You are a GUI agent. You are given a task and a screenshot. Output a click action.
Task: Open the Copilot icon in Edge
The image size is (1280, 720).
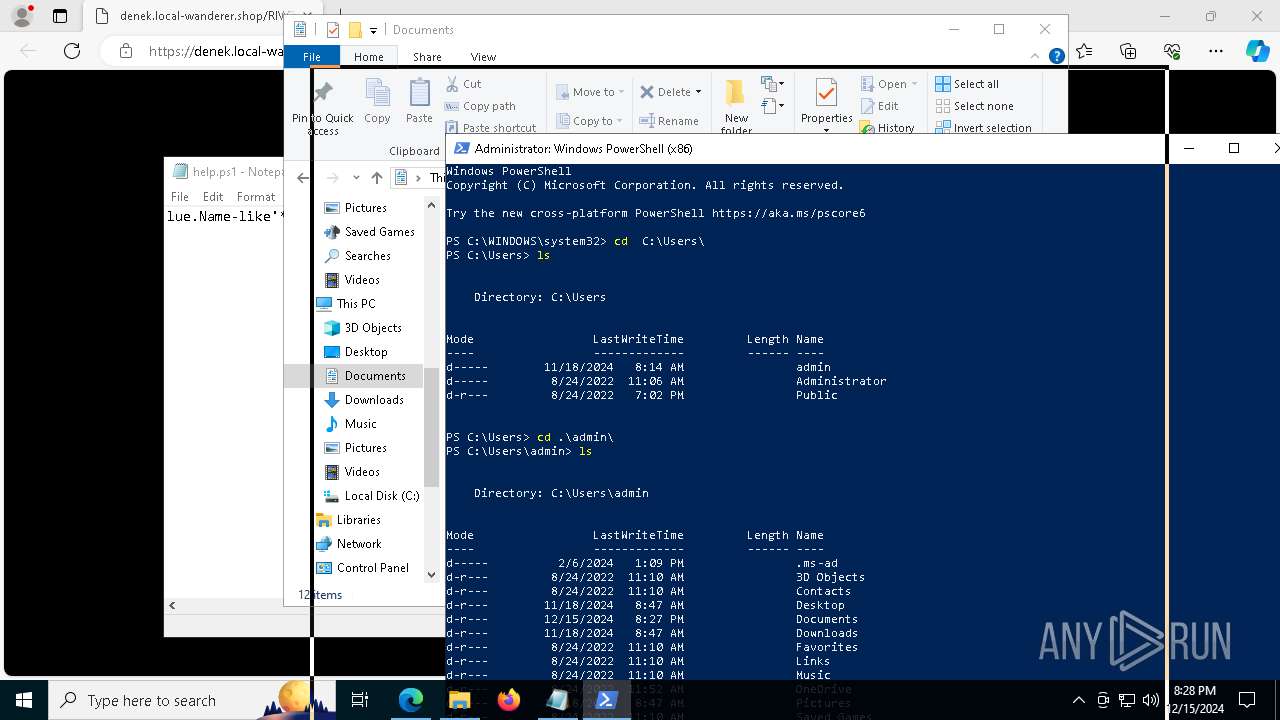click(x=1258, y=51)
